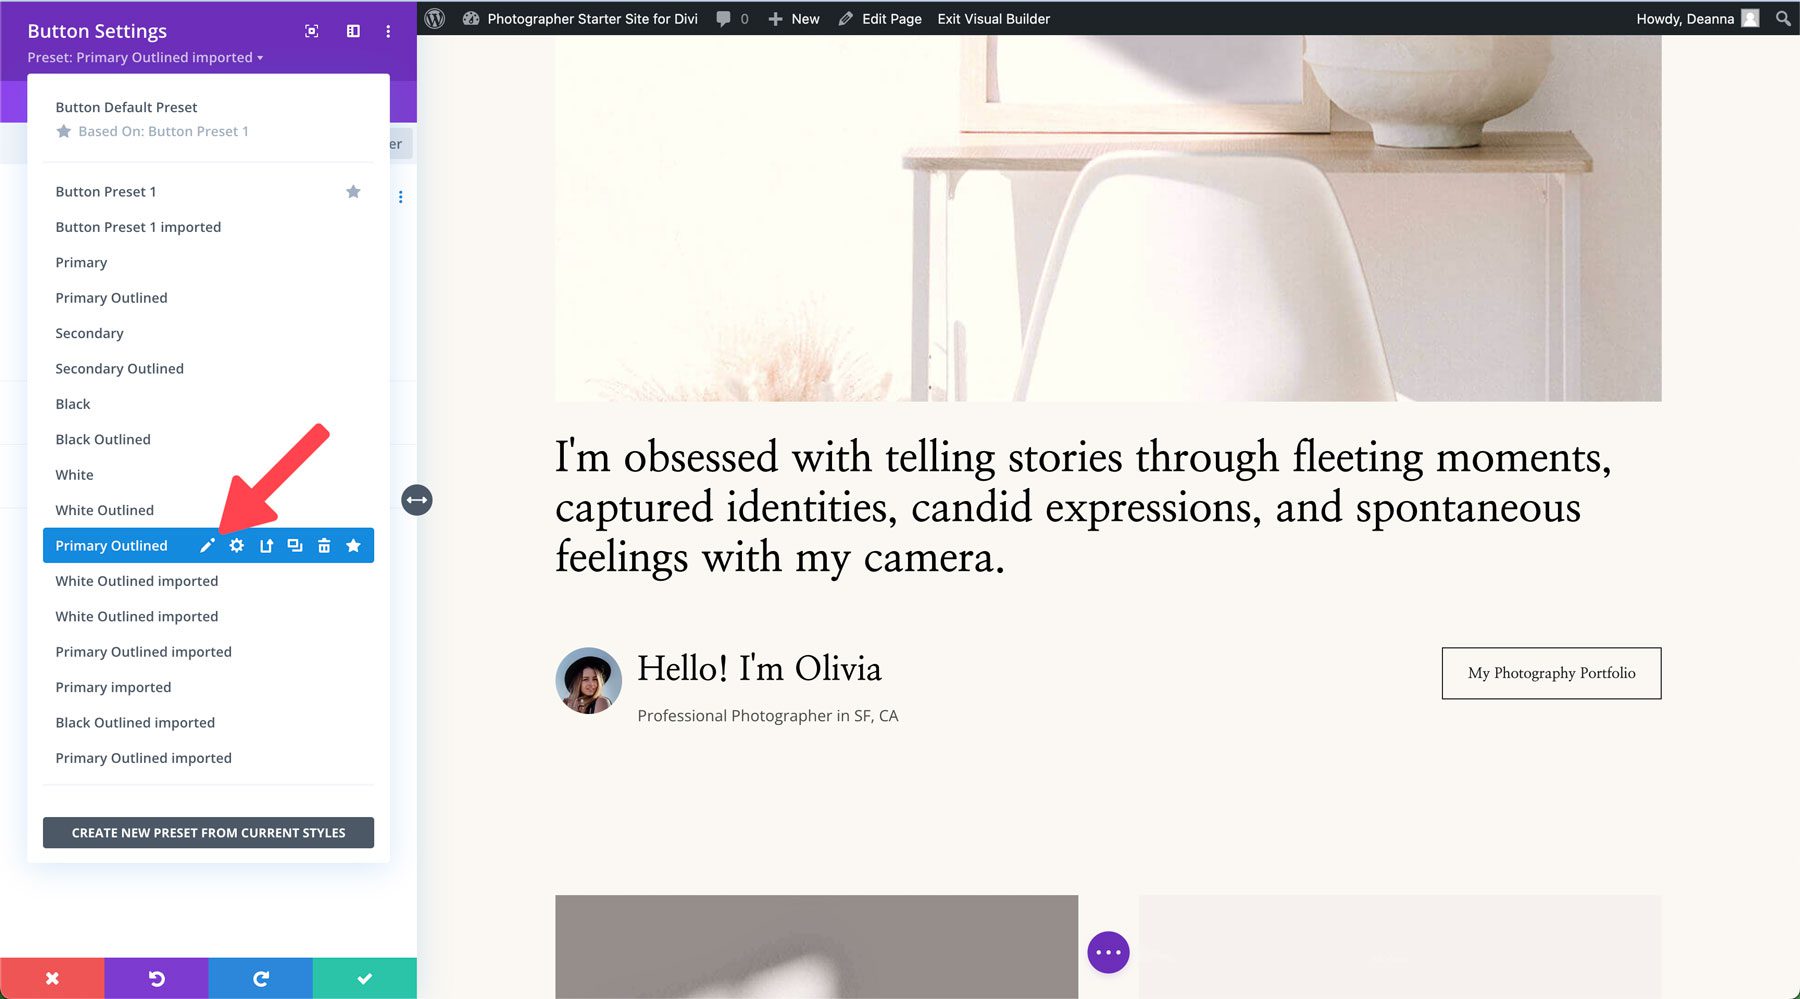Delete the Primary Outlined preset with trash icon
Screen dimensions: 1800x999
324,545
